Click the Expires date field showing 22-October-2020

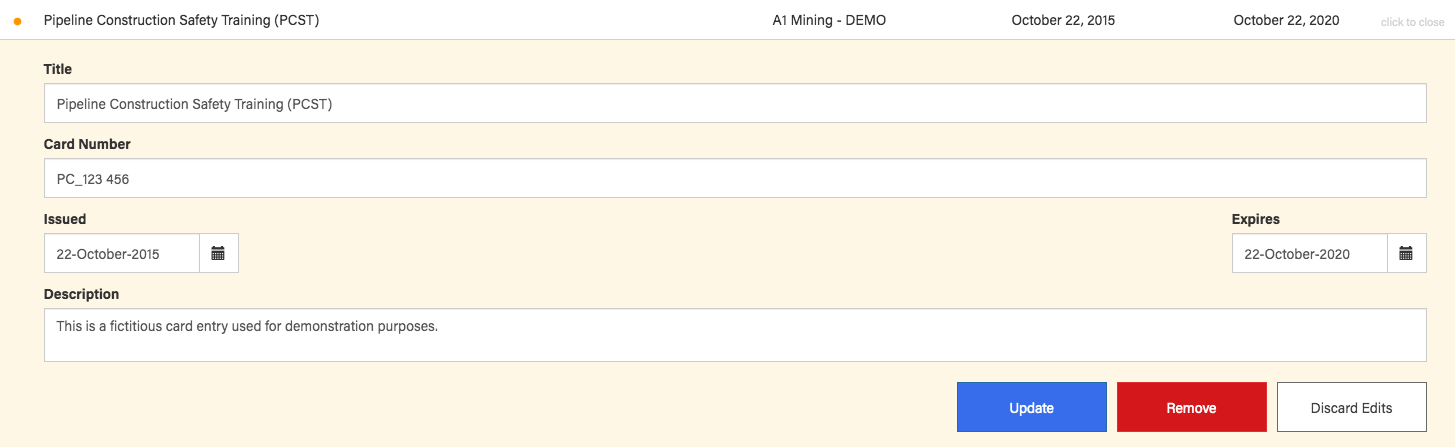[1309, 254]
